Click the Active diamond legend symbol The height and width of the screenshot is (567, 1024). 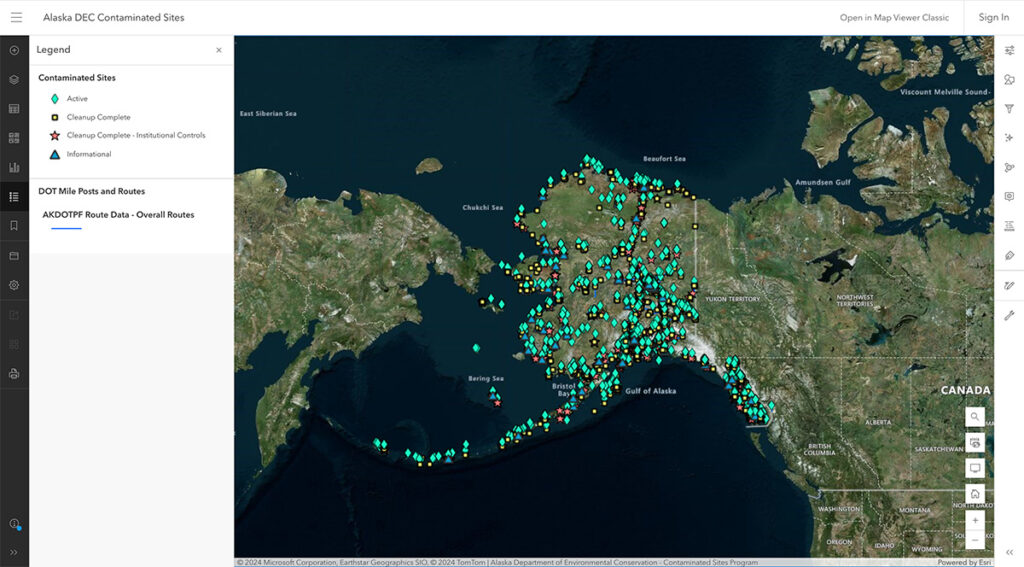coord(55,99)
